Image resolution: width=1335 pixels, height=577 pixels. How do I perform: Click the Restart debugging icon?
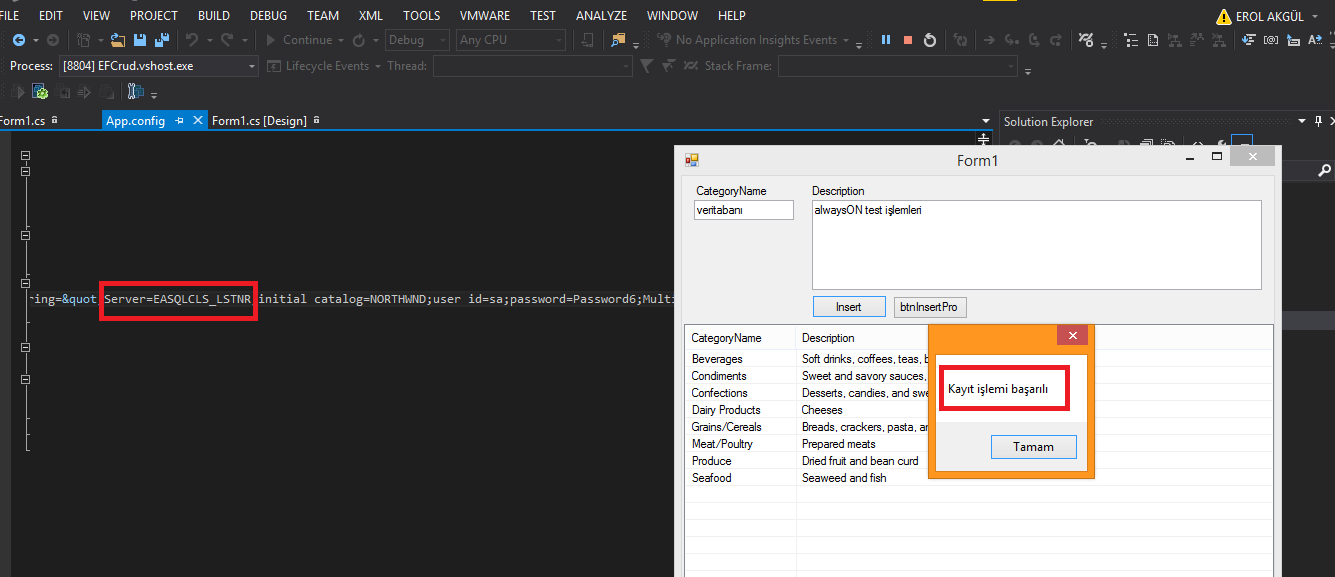[x=930, y=40]
